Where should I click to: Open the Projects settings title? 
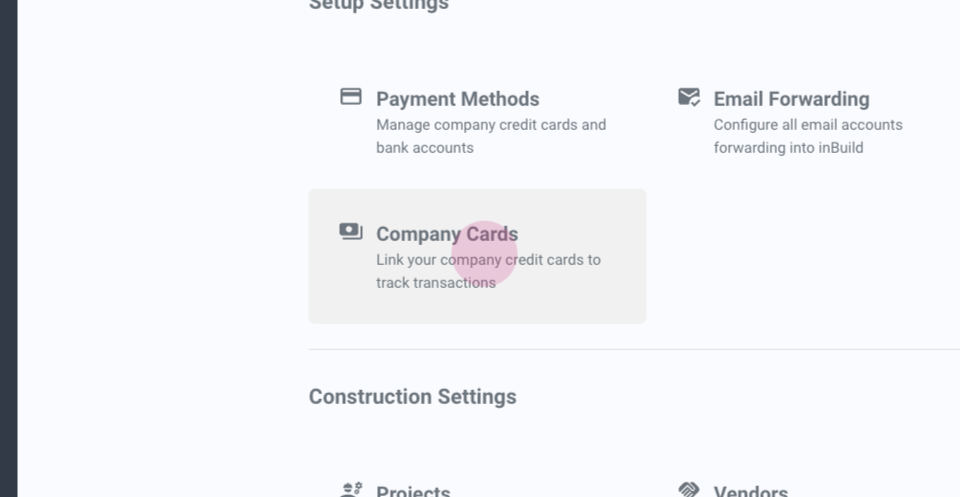point(413,491)
